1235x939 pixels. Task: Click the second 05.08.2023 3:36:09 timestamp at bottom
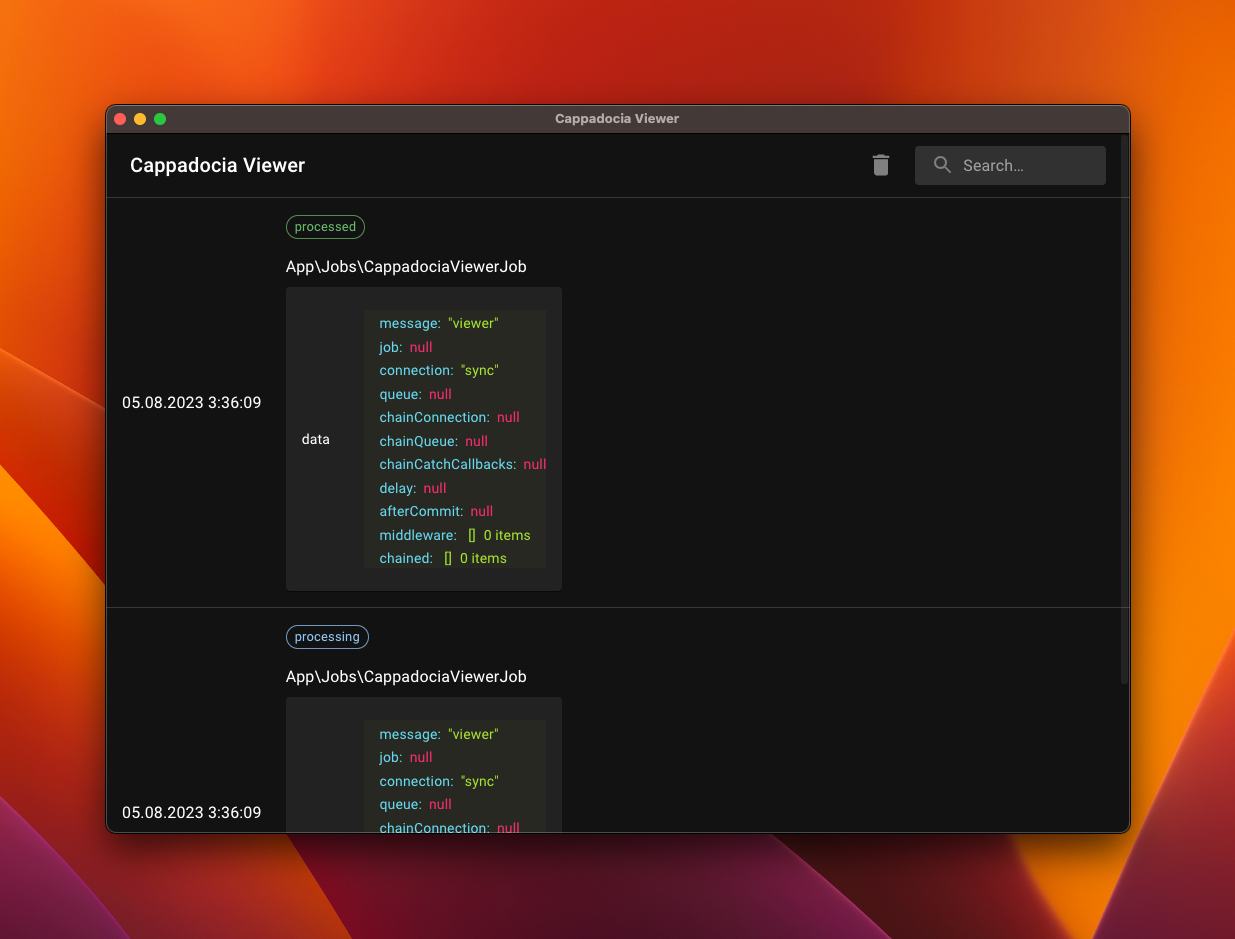[192, 813]
